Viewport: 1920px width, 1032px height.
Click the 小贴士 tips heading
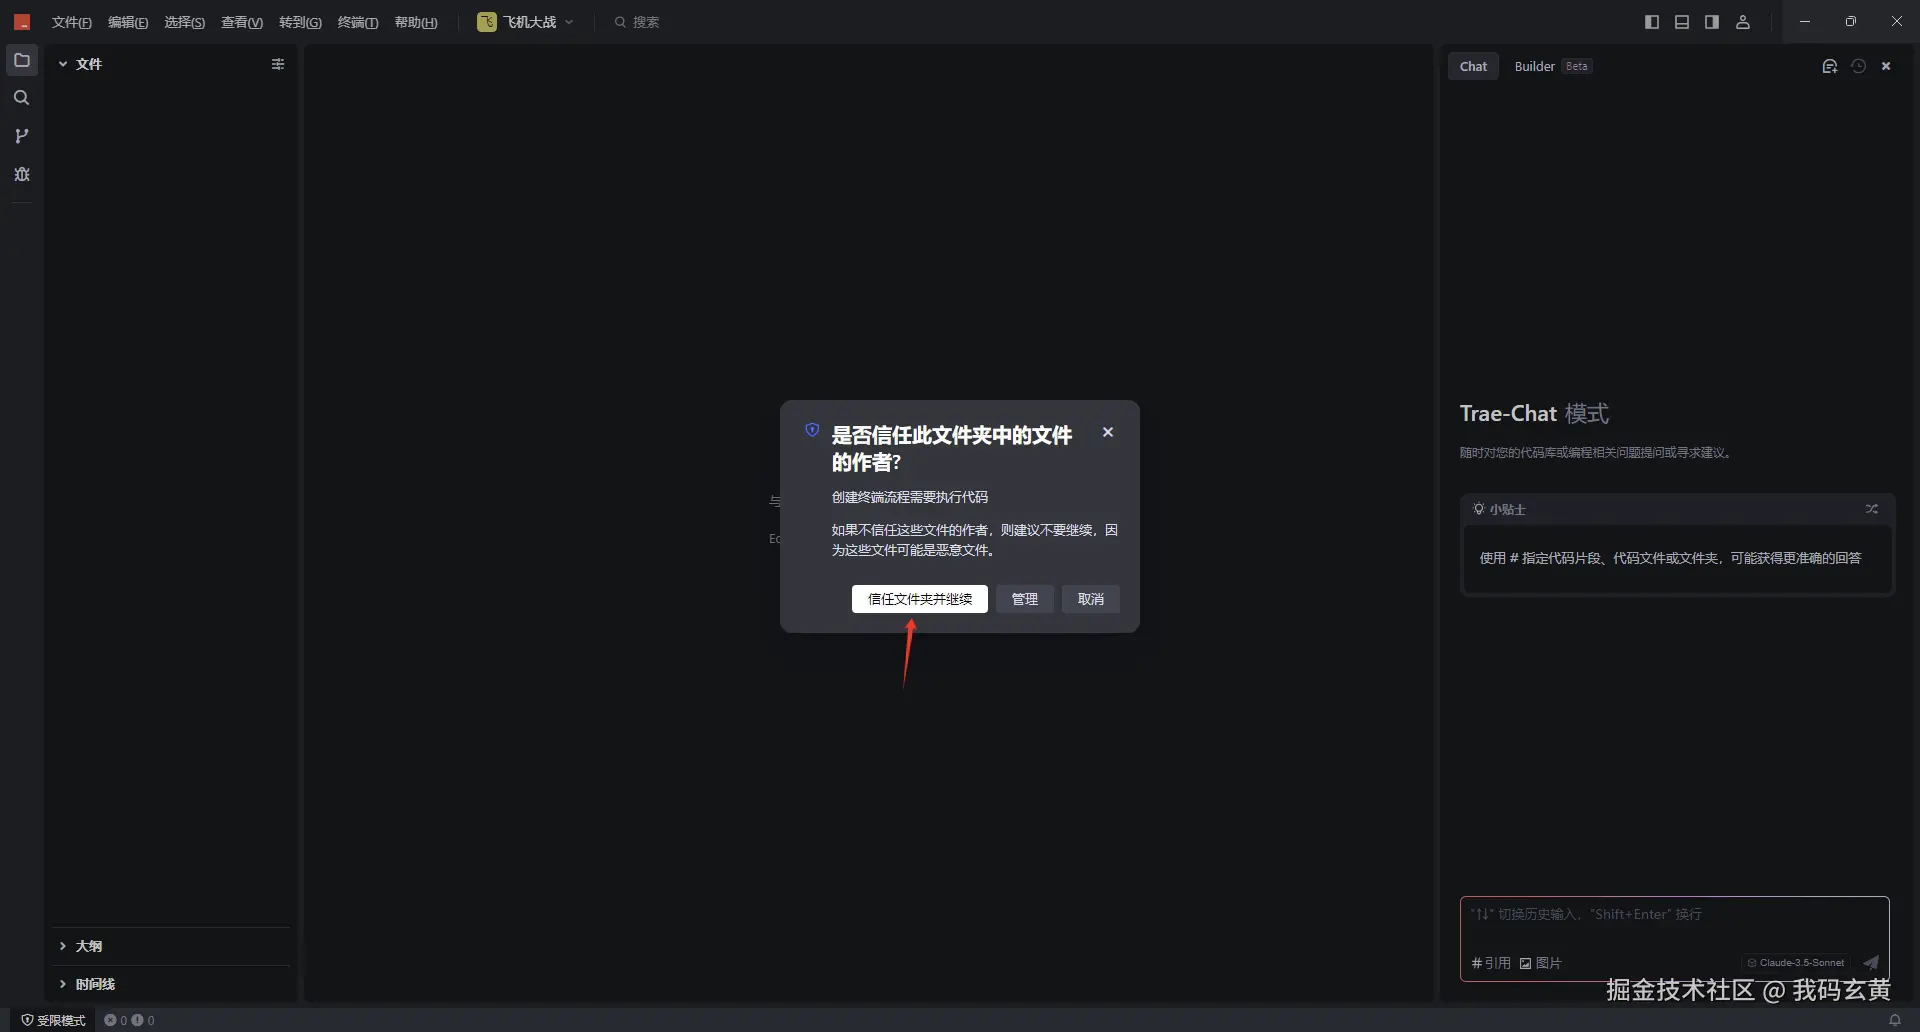click(1499, 509)
